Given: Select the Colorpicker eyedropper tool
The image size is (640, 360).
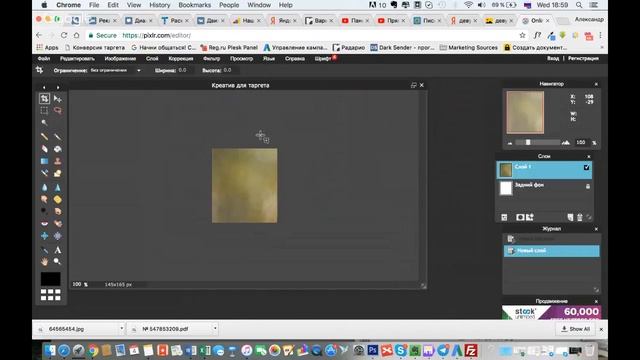Looking at the screenshot, I should [44, 250].
